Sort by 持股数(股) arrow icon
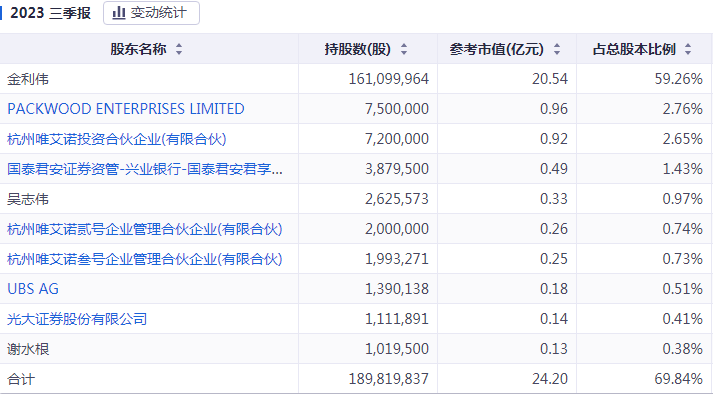Screen dimensions: 713x394 point(404,49)
